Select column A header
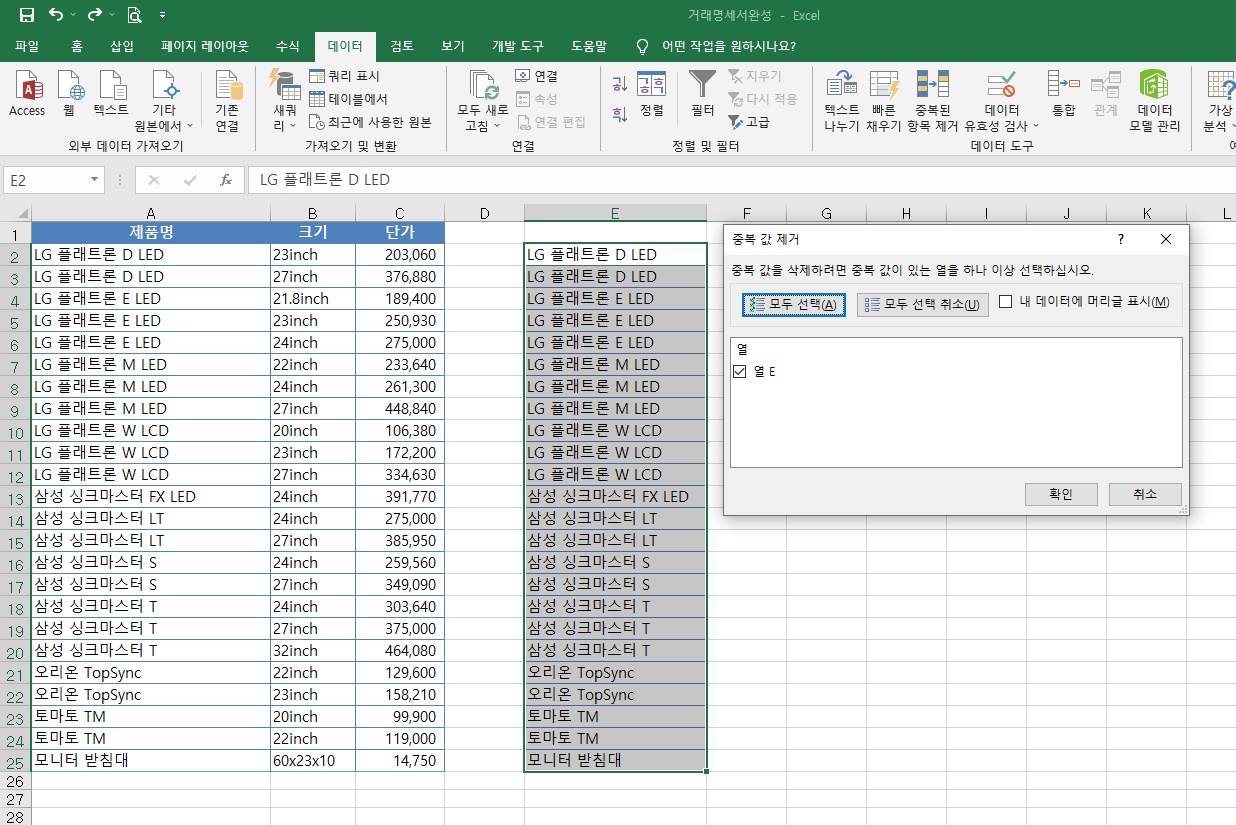Image resolution: width=1236 pixels, height=825 pixels. click(x=150, y=213)
